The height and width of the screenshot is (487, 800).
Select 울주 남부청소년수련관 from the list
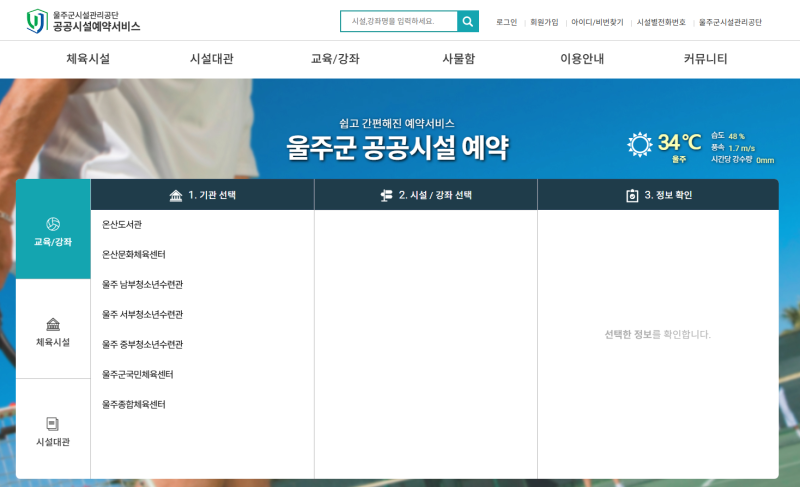pyautogui.click(x=142, y=285)
